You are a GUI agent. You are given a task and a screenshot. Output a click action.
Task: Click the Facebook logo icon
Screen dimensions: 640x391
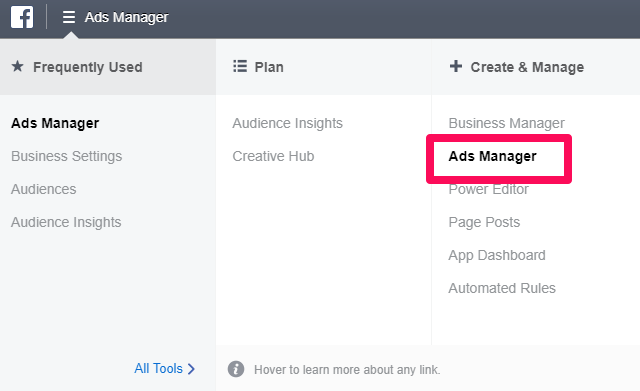coord(22,17)
